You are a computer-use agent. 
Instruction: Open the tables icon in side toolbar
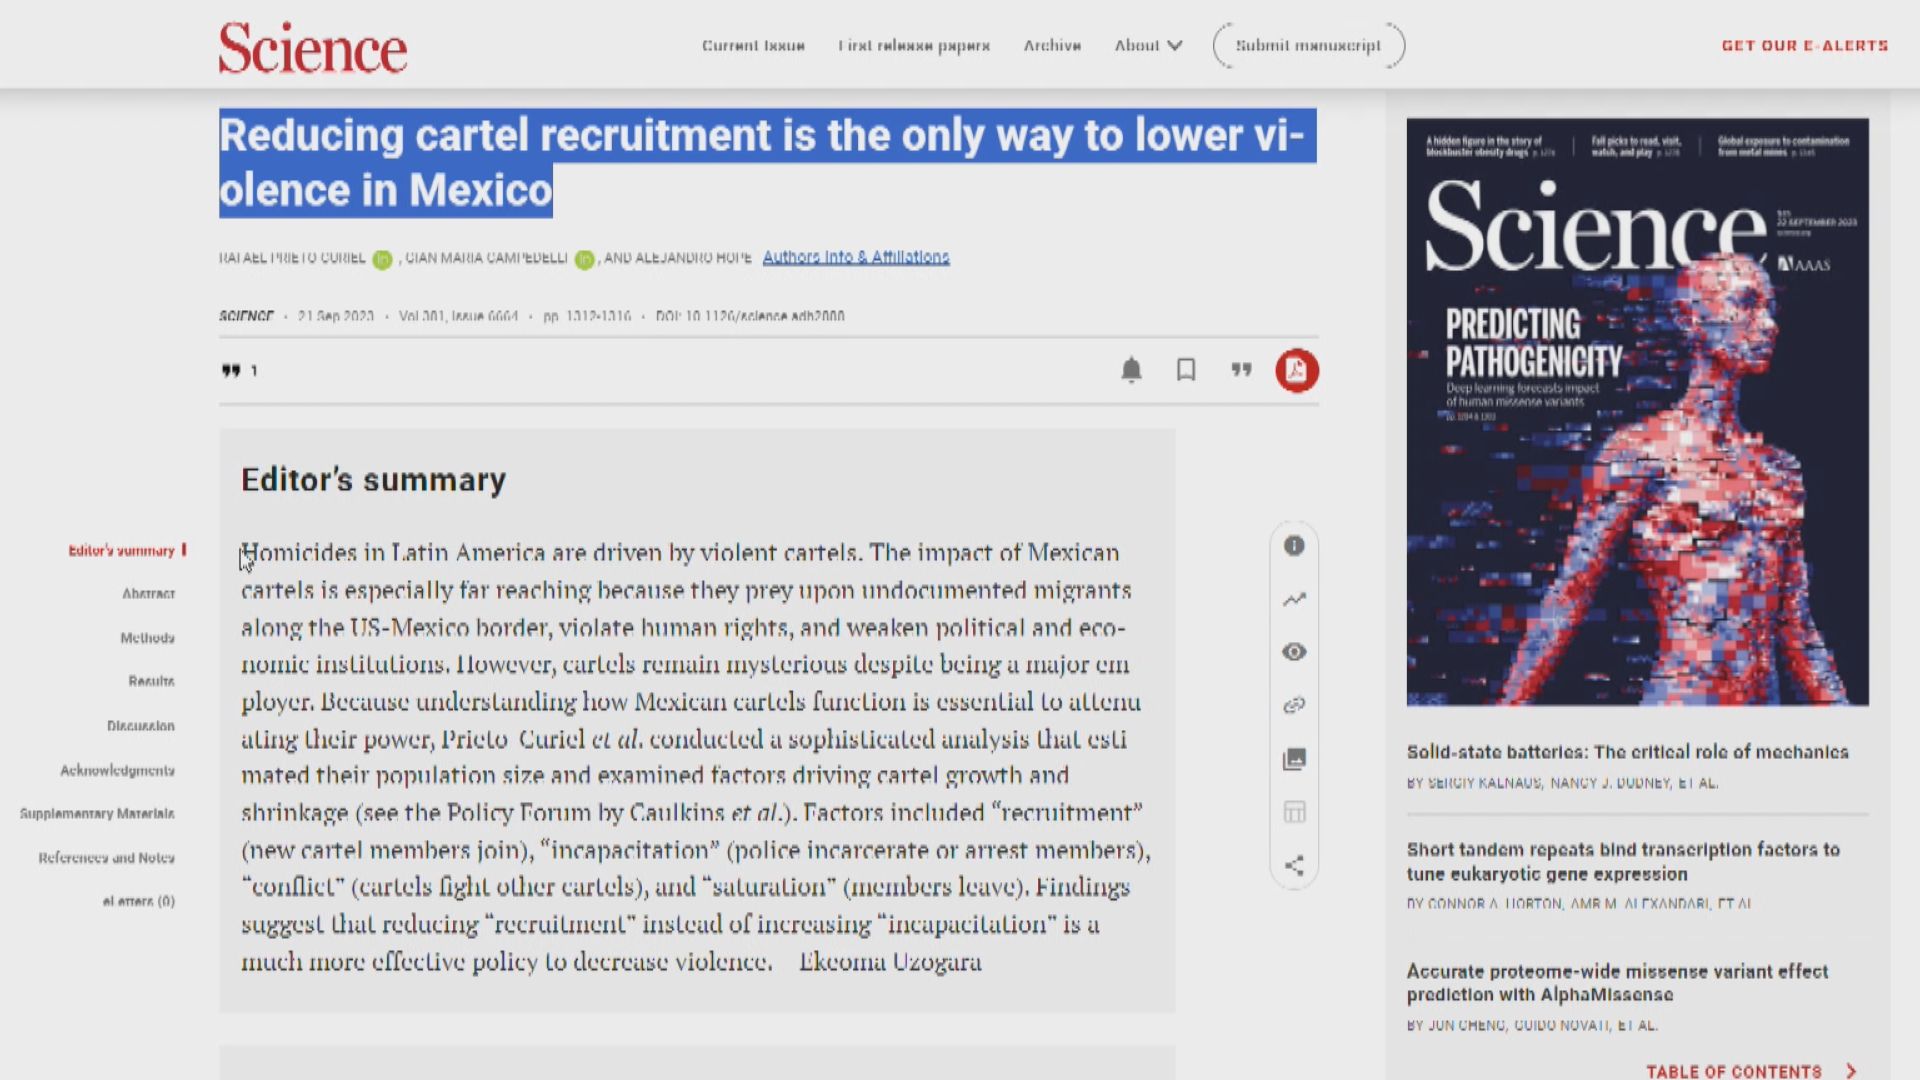pos(1294,812)
